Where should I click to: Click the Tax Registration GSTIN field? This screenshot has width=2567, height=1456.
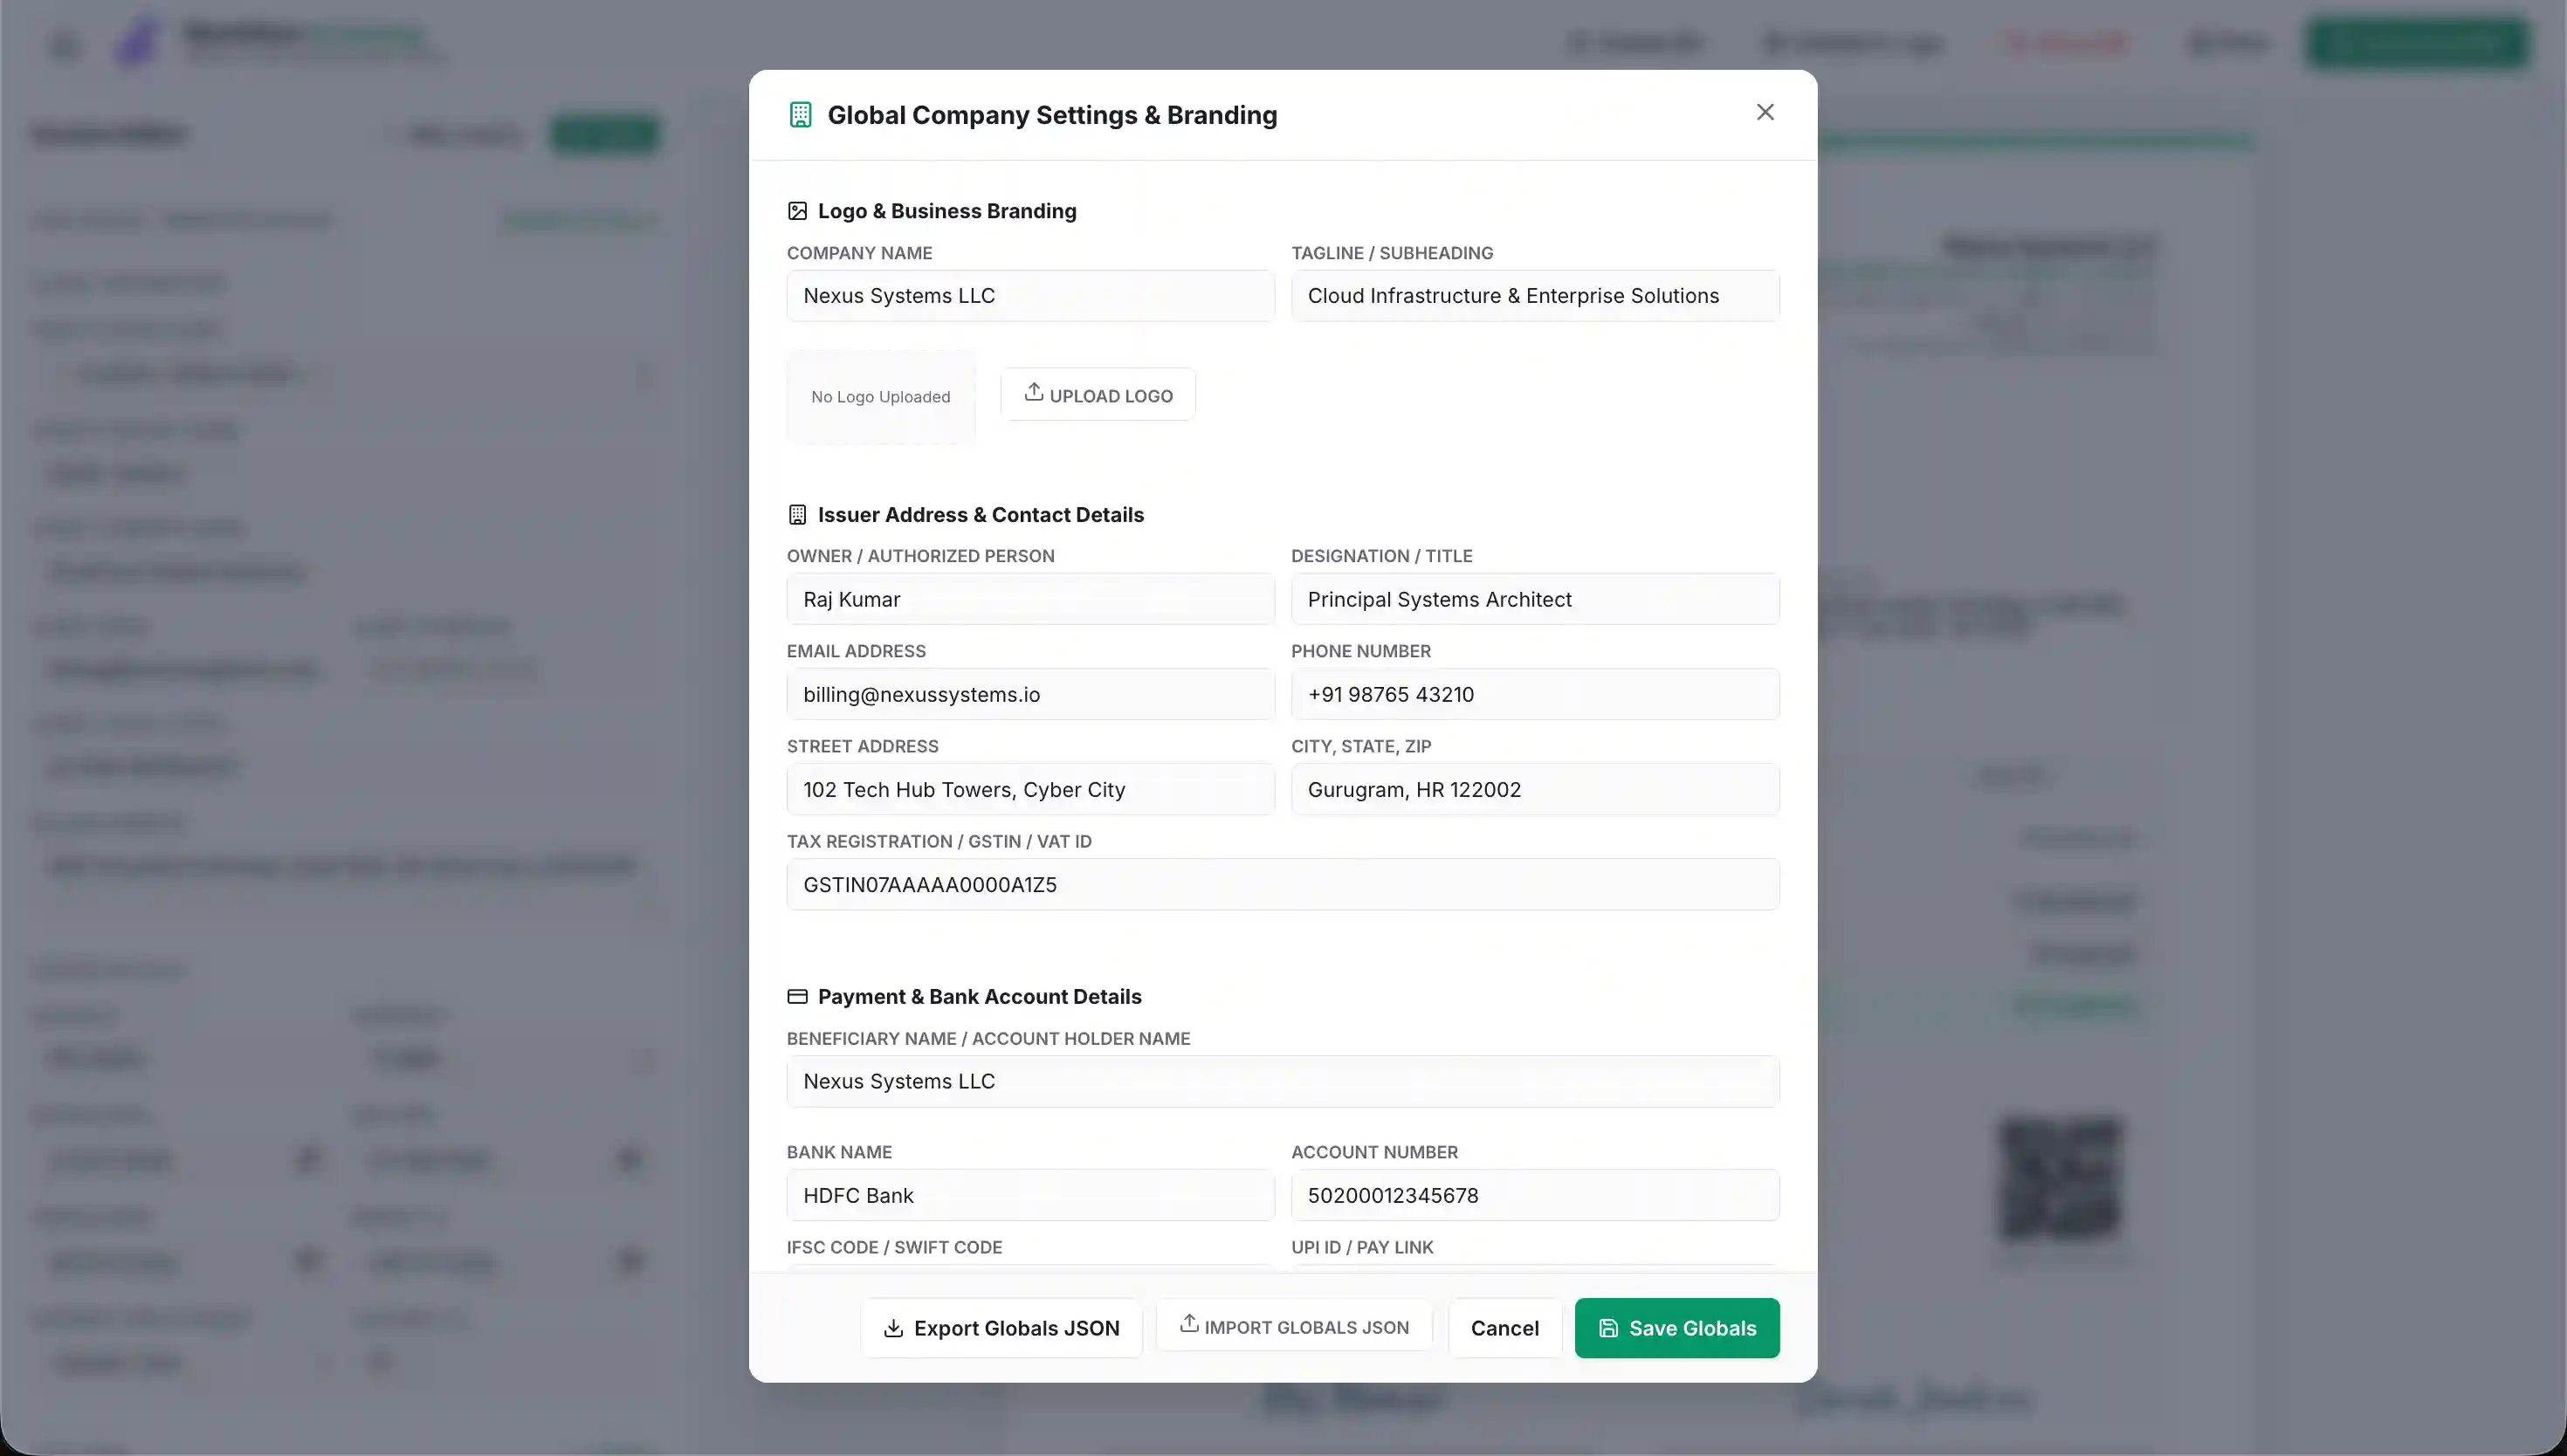tap(1283, 884)
